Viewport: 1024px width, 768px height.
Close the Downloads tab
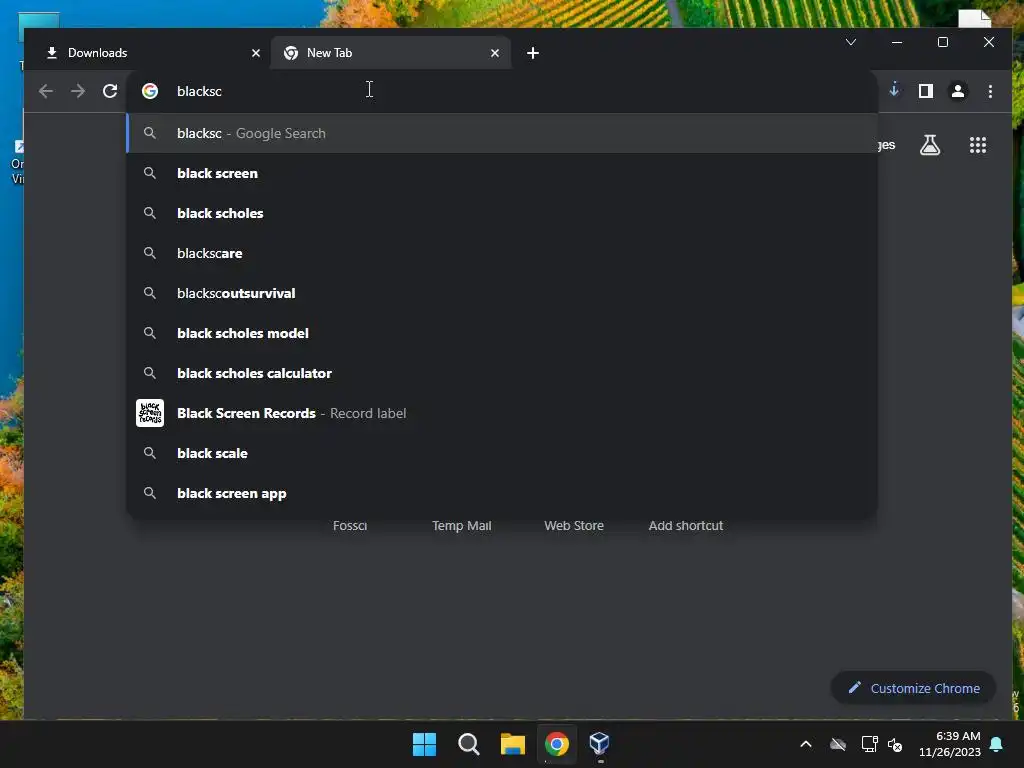pos(256,53)
